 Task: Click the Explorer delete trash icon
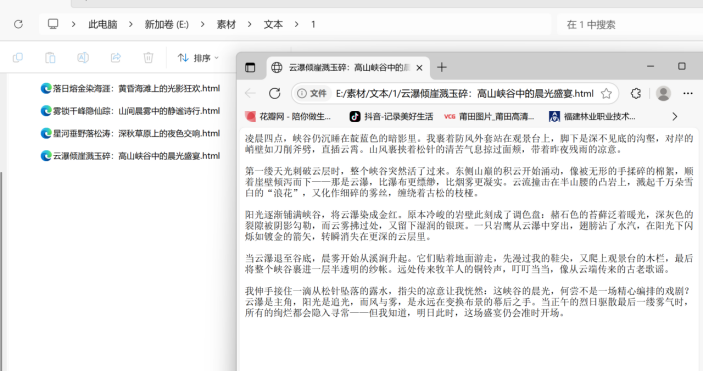click(148, 57)
